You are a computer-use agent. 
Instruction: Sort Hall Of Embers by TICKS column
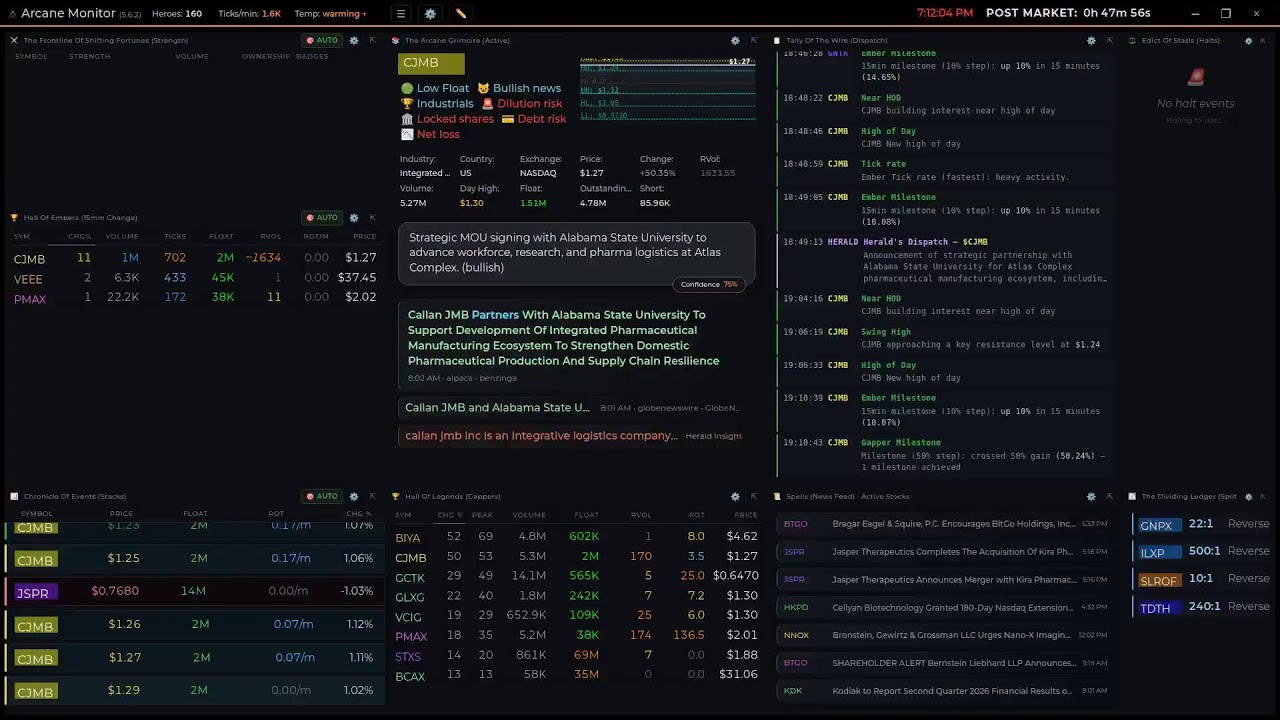tap(175, 236)
